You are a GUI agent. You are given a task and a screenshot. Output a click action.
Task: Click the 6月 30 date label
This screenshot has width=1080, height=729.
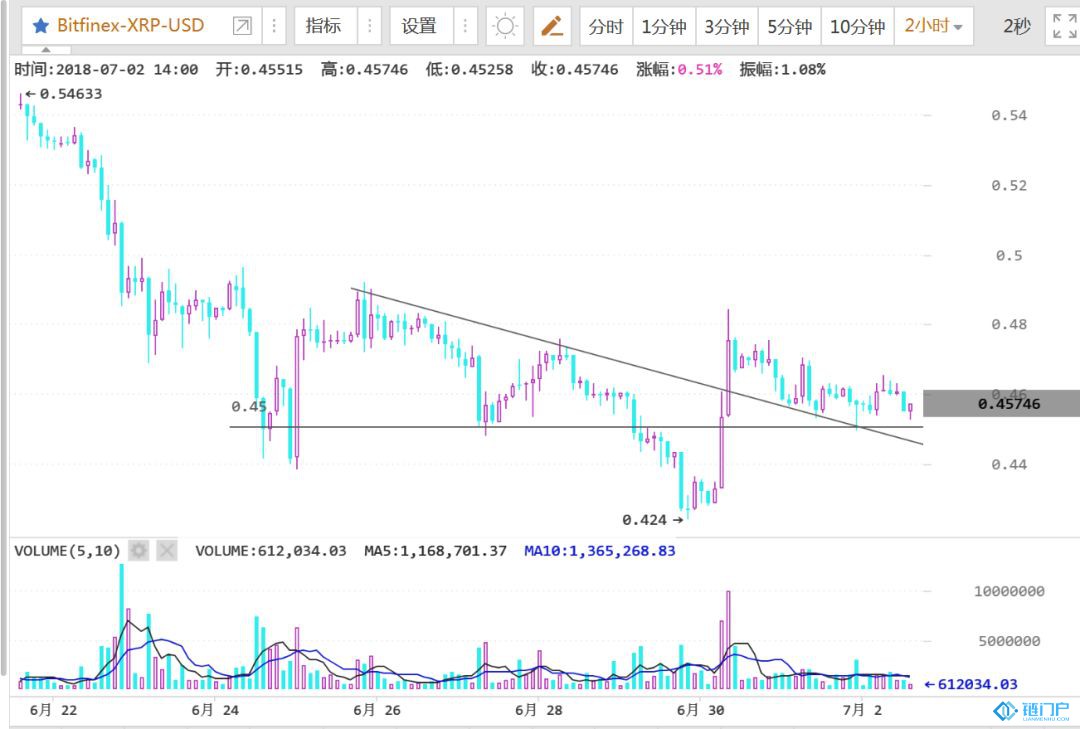pos(700,710)
